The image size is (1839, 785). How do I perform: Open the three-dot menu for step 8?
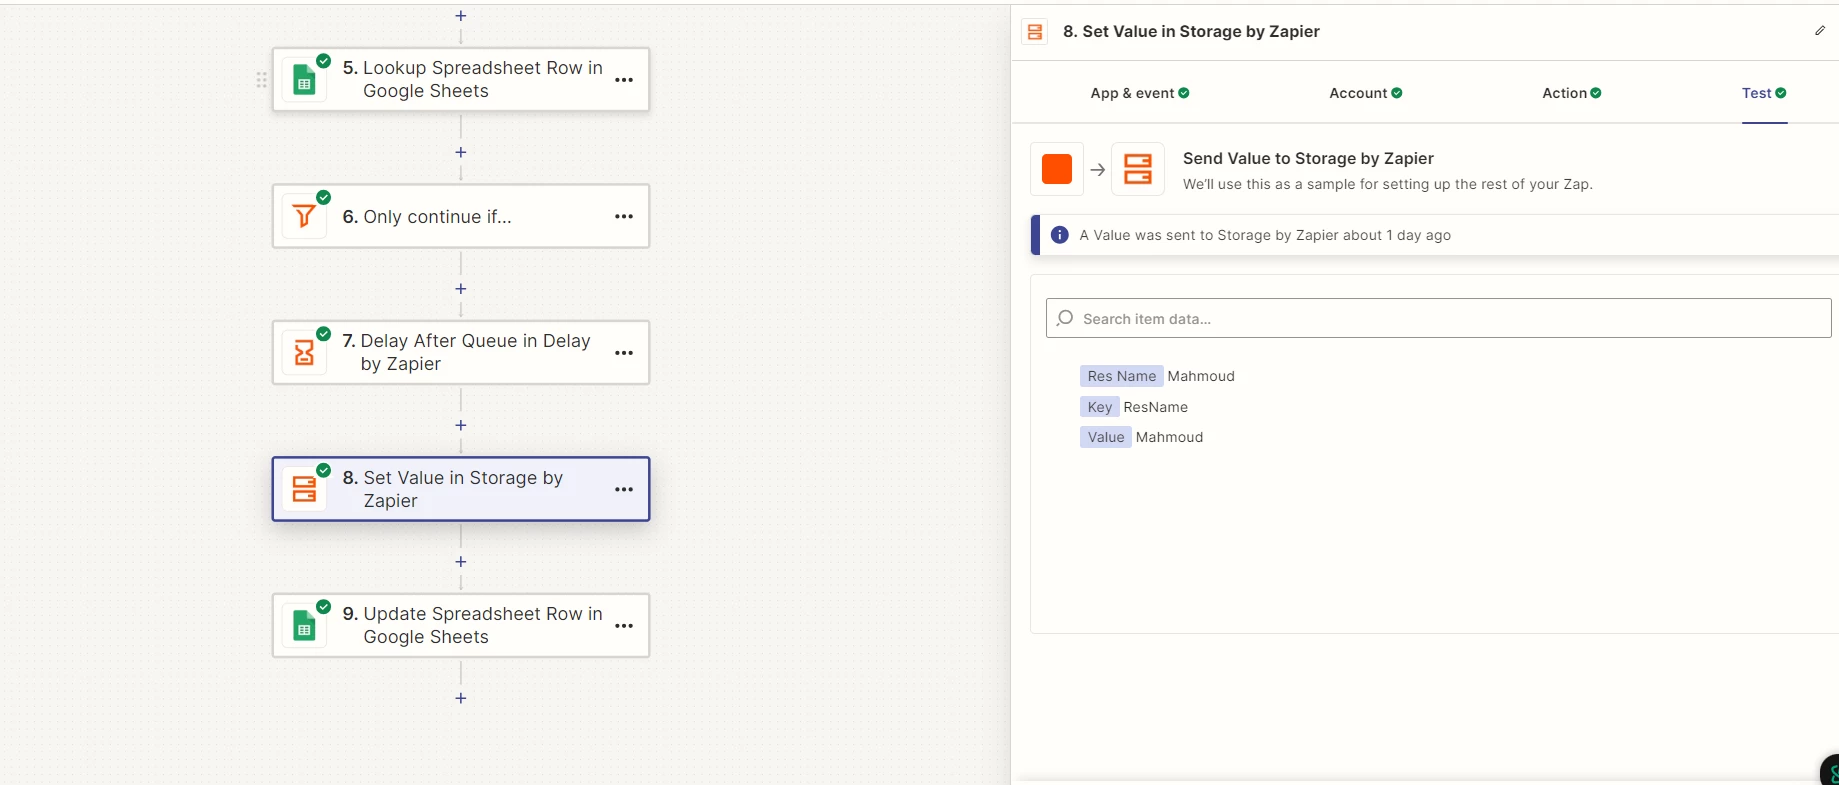click(624, 490)
